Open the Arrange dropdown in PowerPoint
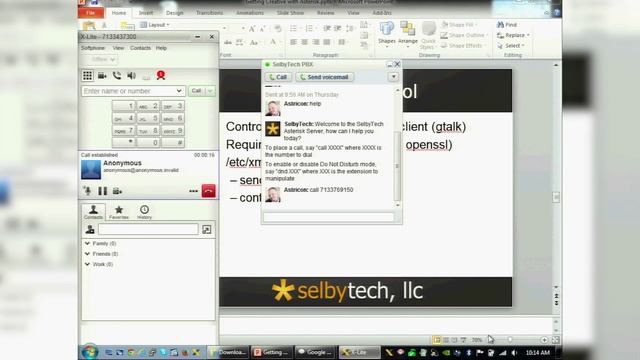 (408, 35)
